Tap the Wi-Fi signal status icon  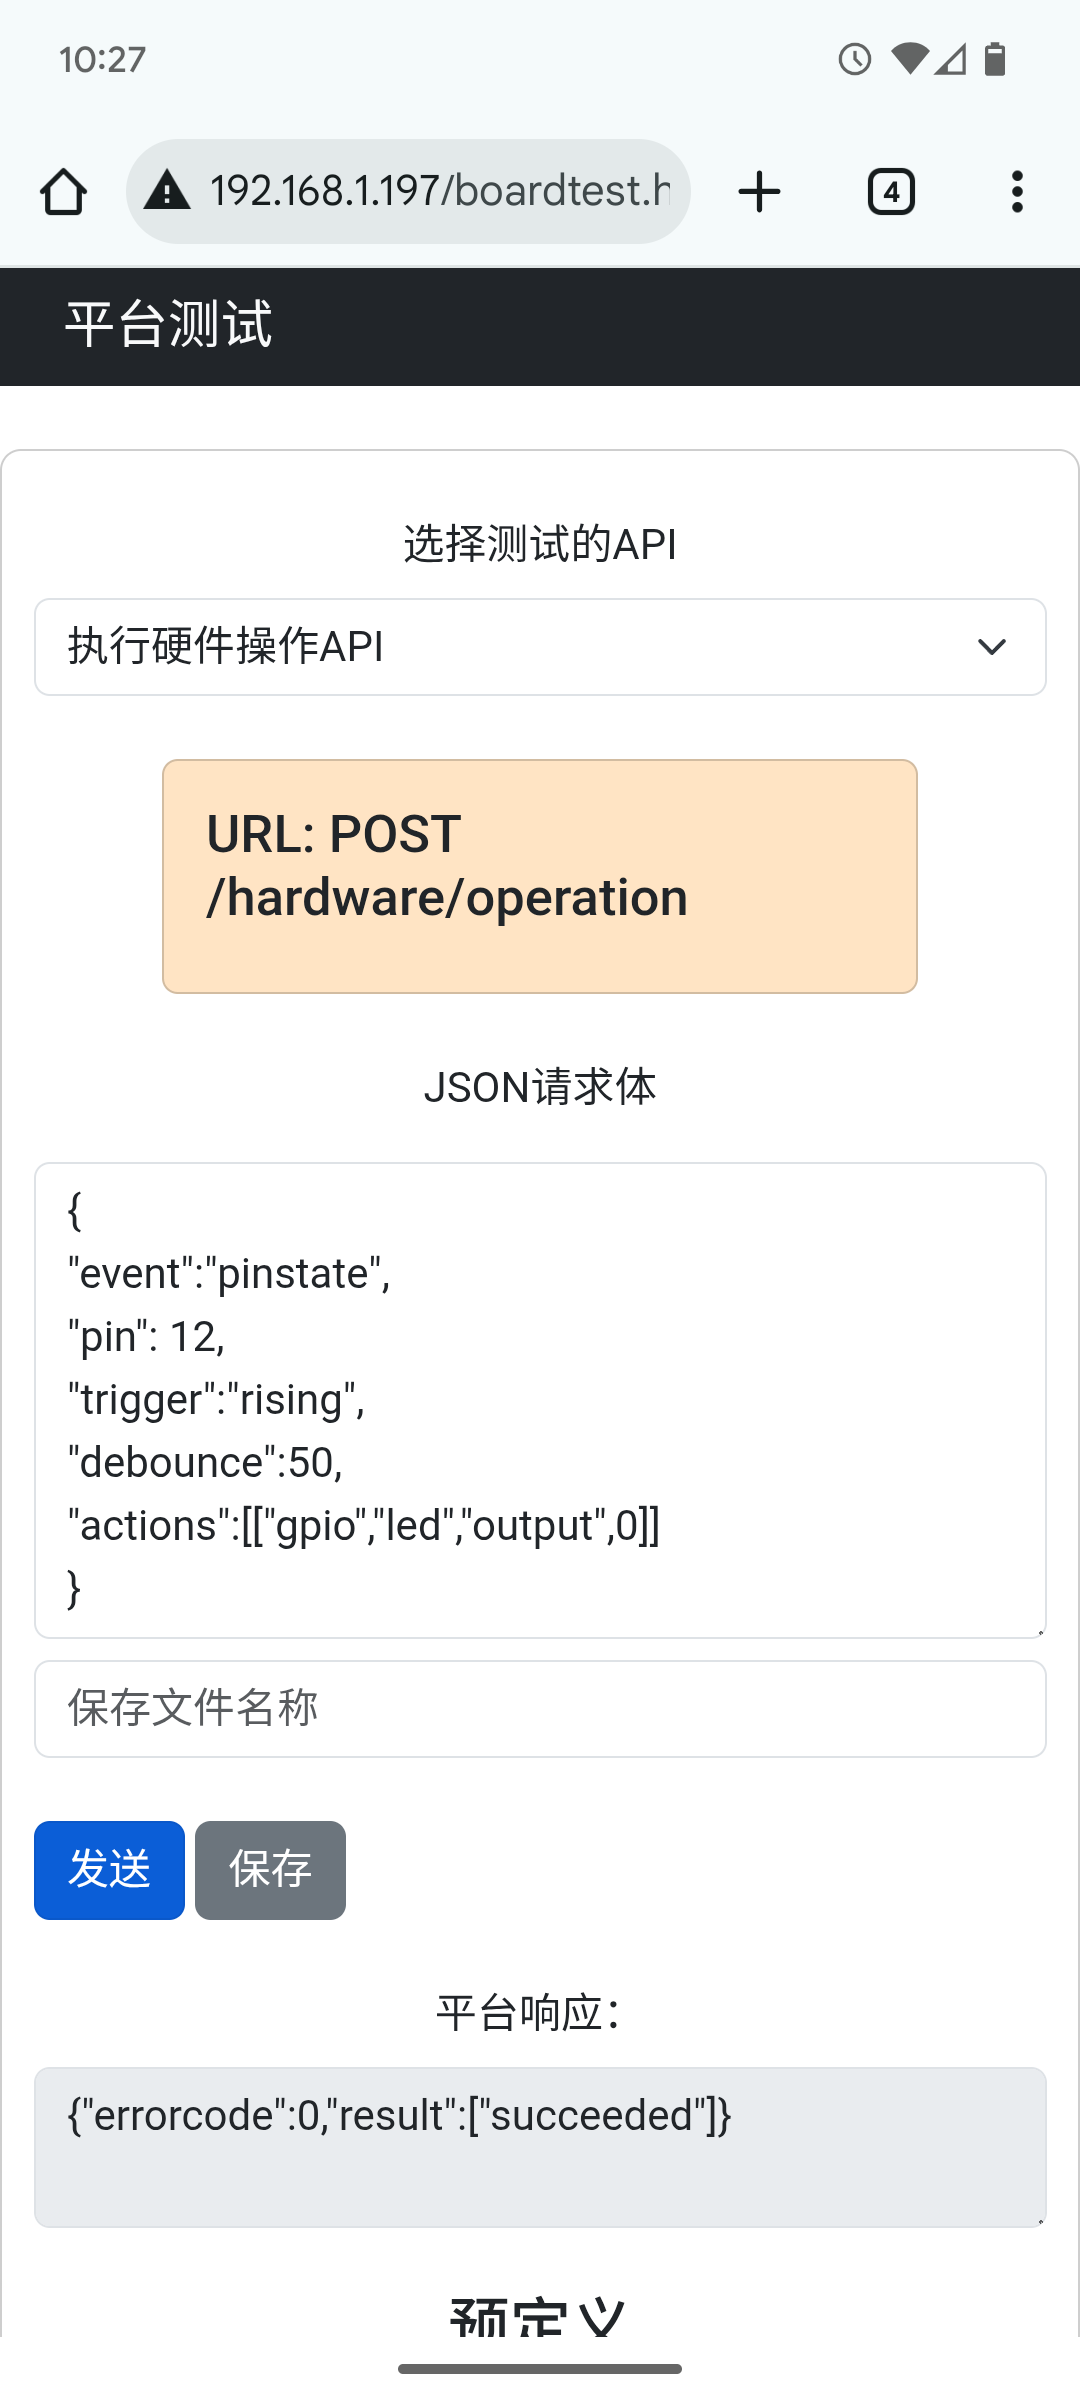pyautogui.click(x=910, y=60)
